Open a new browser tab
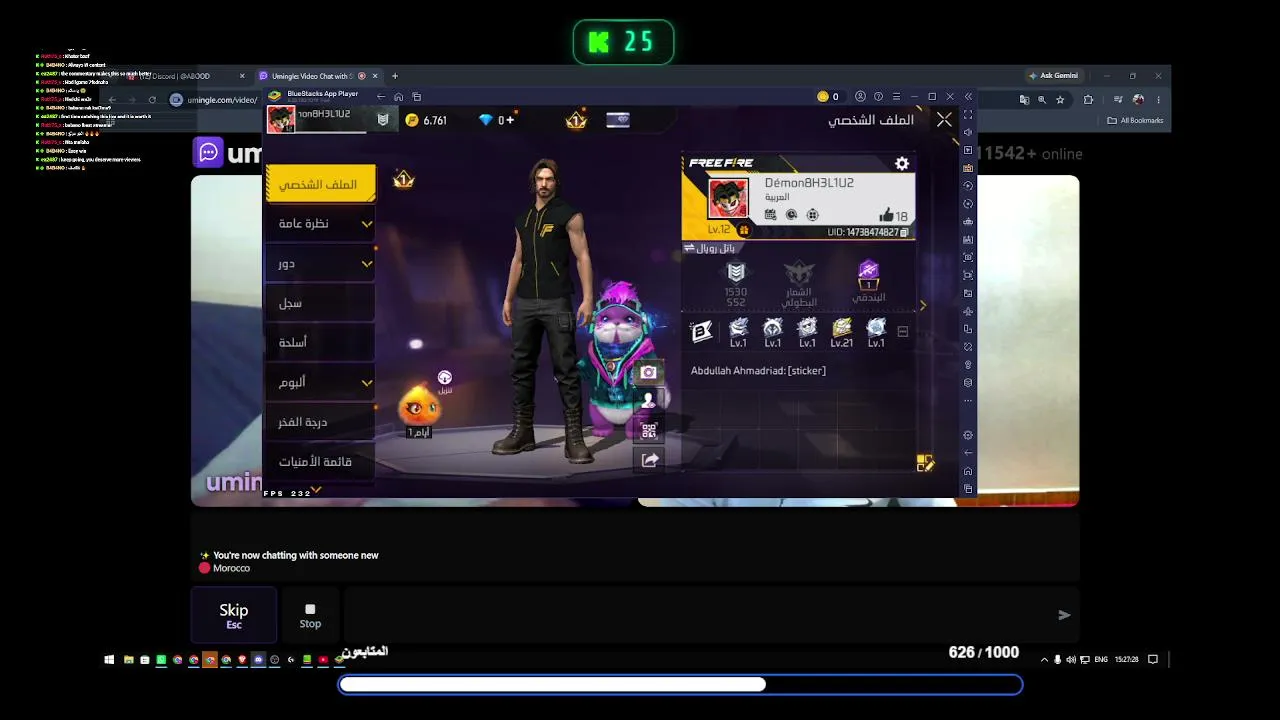 pyautogui.click(x=395, y=76)
